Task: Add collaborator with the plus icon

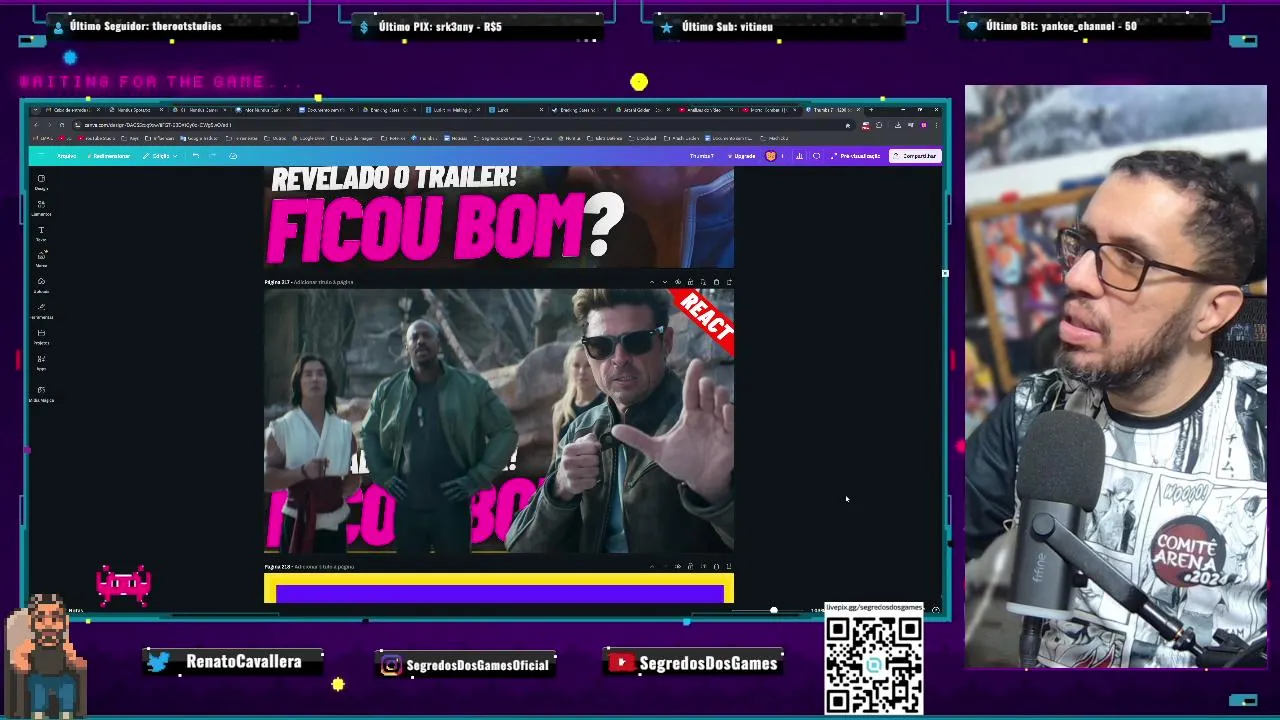Action: [x=782, y=156]
